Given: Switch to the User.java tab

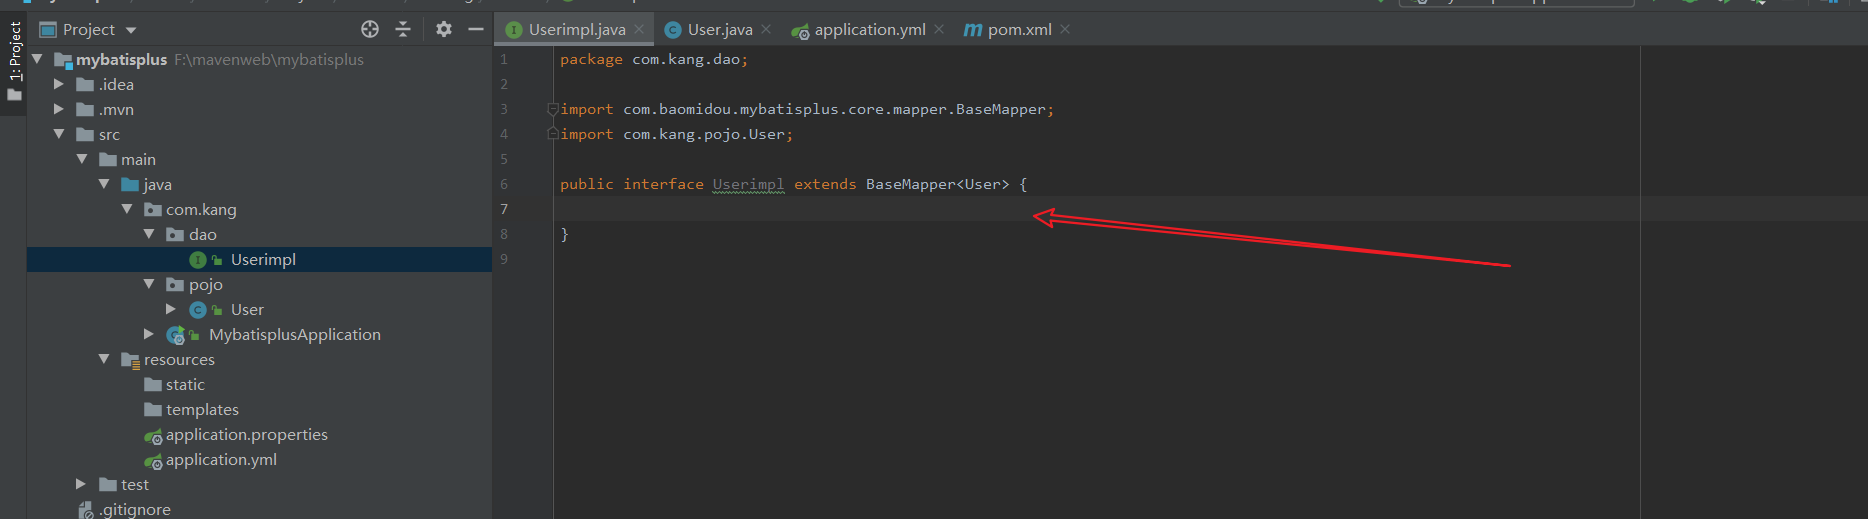Looking at the screenshot, I should pos(720,29).
